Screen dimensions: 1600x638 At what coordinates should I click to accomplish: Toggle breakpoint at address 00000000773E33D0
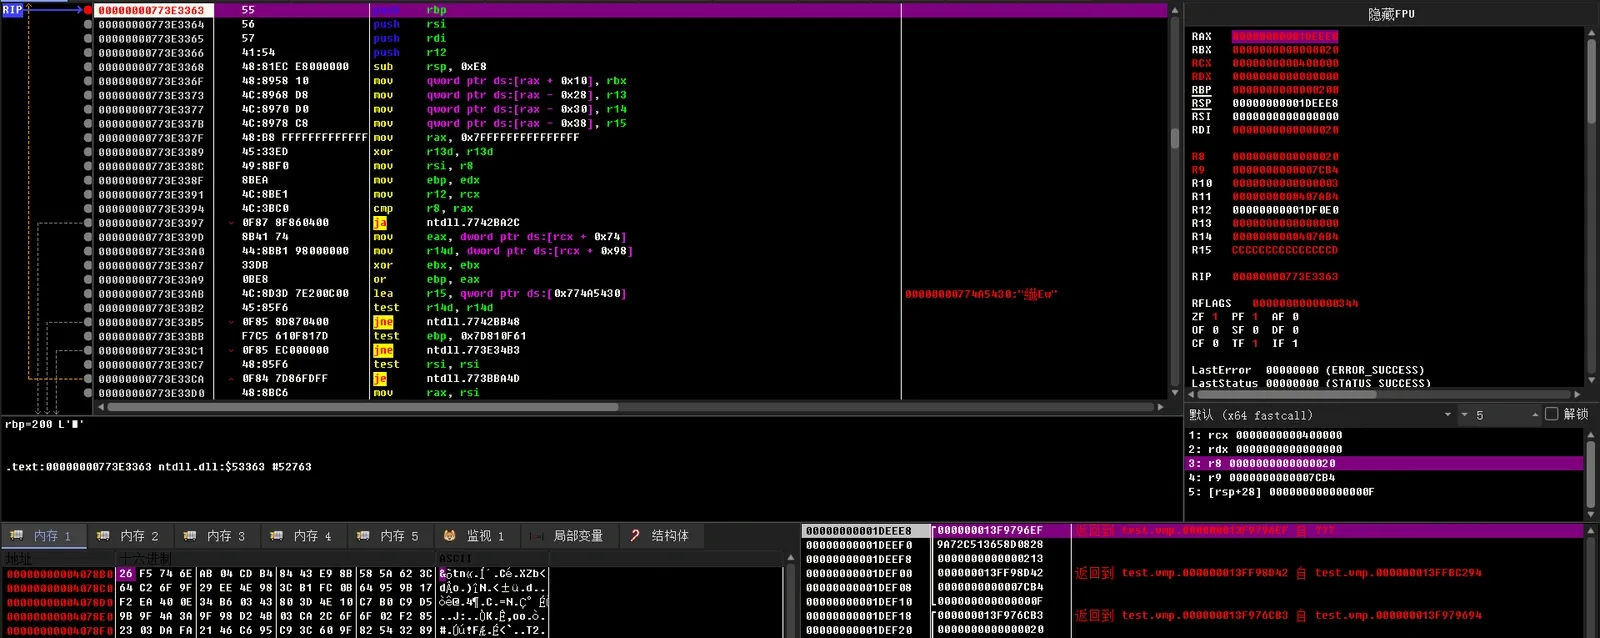click(88, 393)
